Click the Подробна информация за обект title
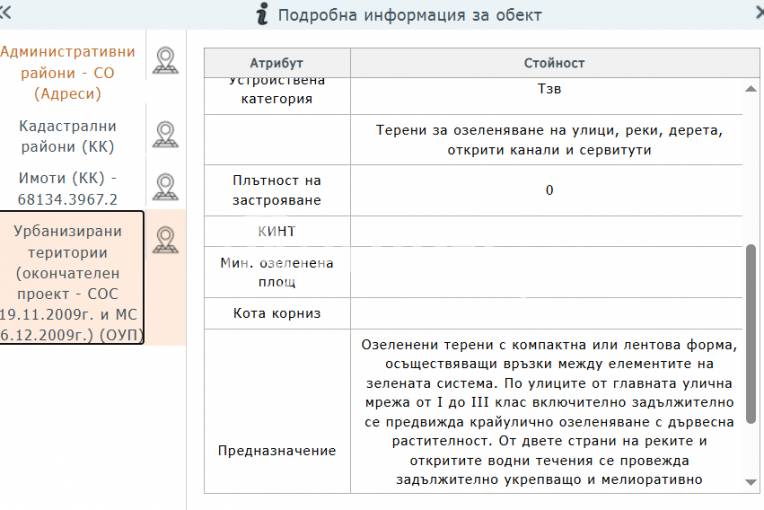This screenshot has height=510, width=764. (x=410, y=15)
